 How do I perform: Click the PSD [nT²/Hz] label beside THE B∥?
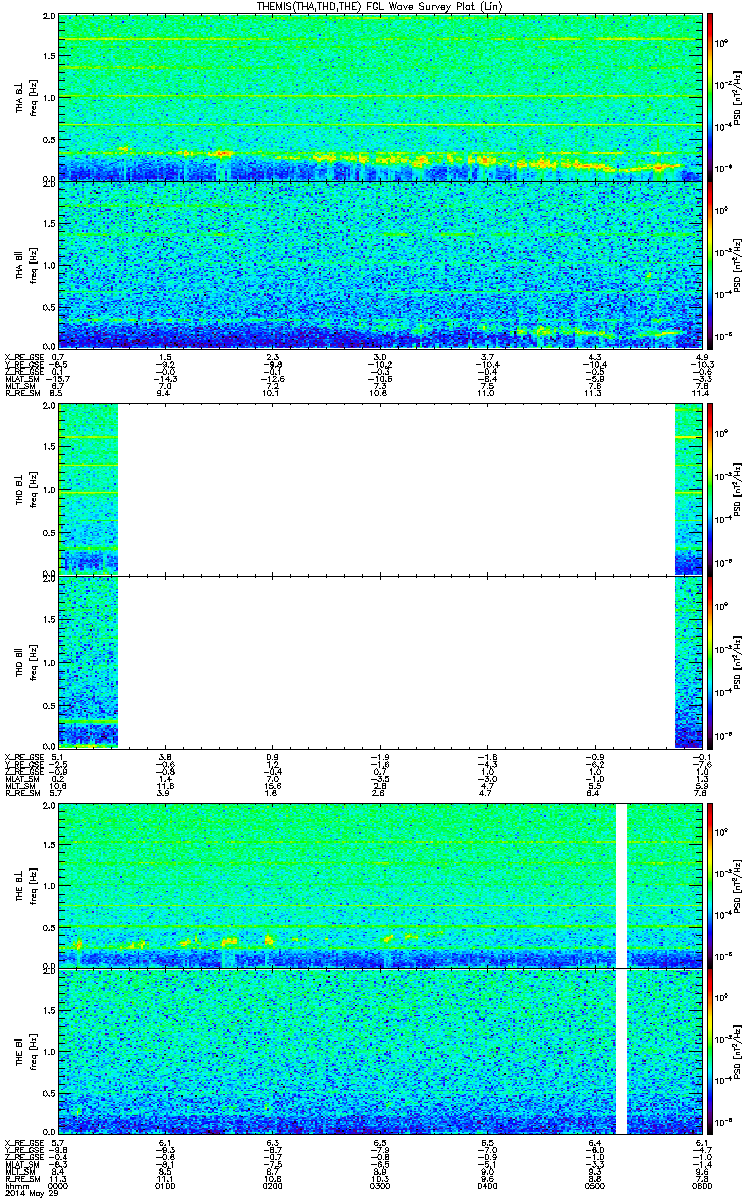(x=738, y=1052)
